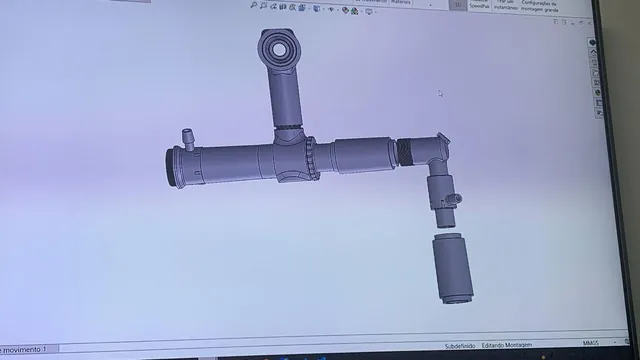This screenshot has height=360, width=640.
Task: Open SolidWorks Resources task pane tab
Action: coord(593,42)
